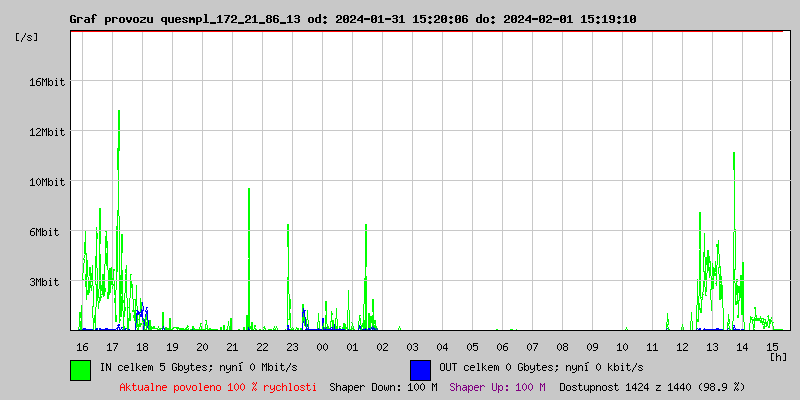
Task: Click the 'Shaper Down: 100 M' label
Action: [x=383, y=387]
